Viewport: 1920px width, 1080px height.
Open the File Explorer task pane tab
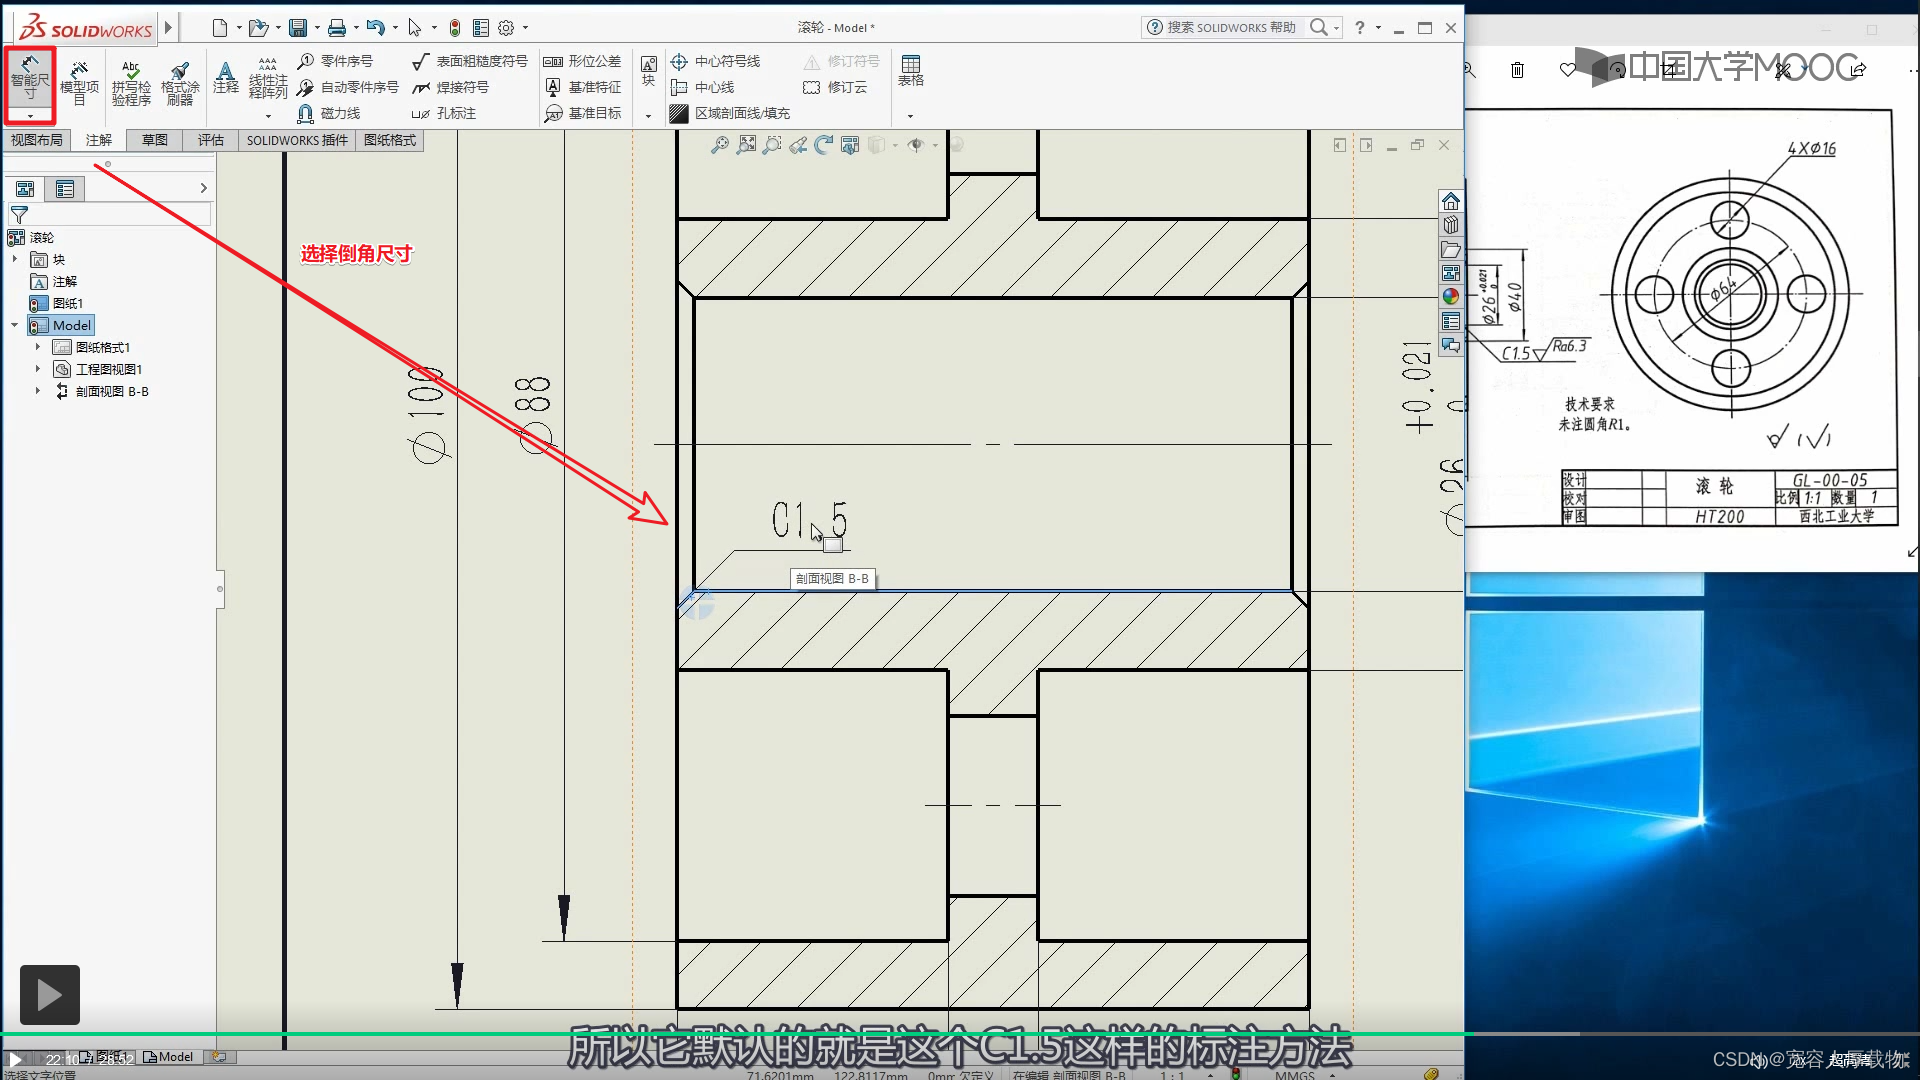click(x=1450, y=250)
